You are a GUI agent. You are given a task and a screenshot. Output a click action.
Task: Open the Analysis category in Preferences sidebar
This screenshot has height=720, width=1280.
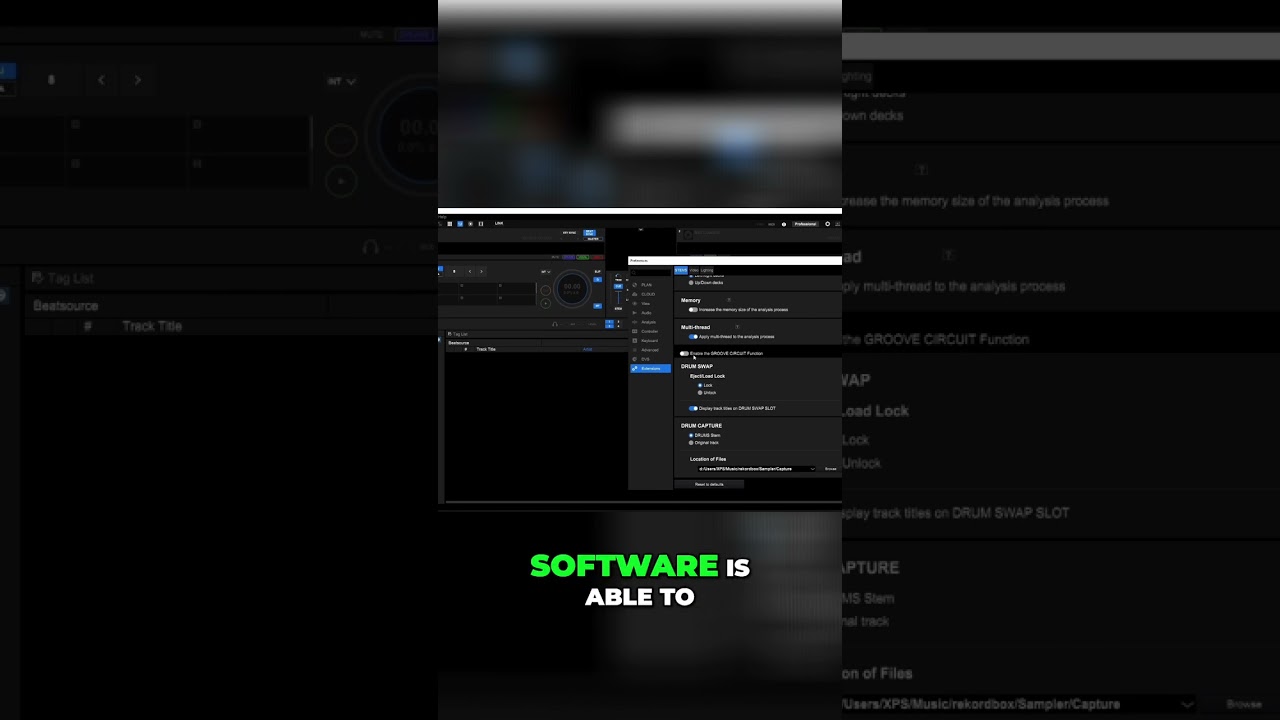[649, 322]
